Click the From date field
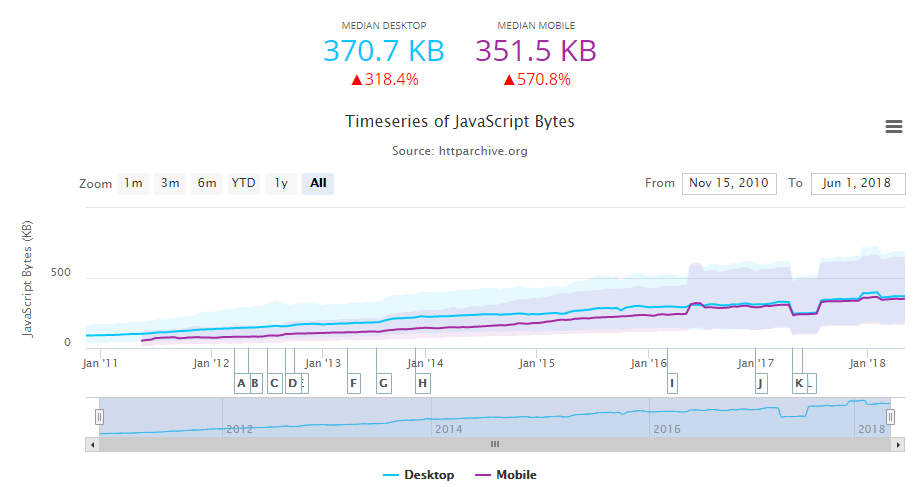Screen dimensions: 918x487 729,183
